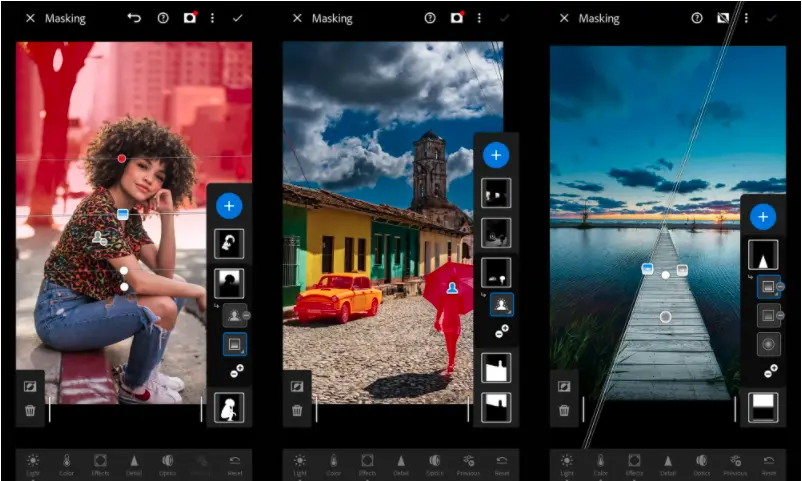
Task: Open the help icon on the dock photo screen
Action: [x=697, y=18]
